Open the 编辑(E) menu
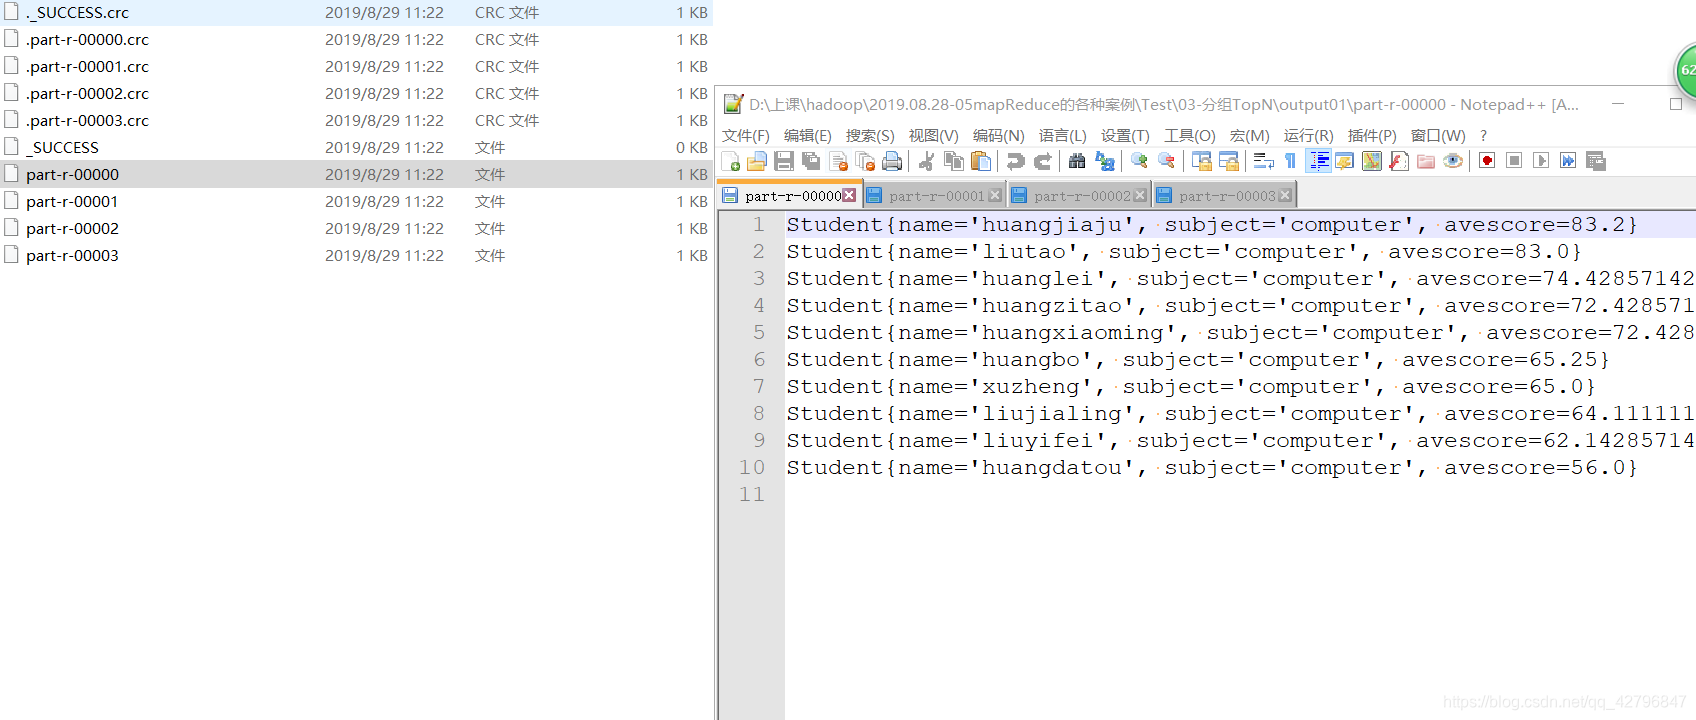1696x720 pixels. pos(808,135)
